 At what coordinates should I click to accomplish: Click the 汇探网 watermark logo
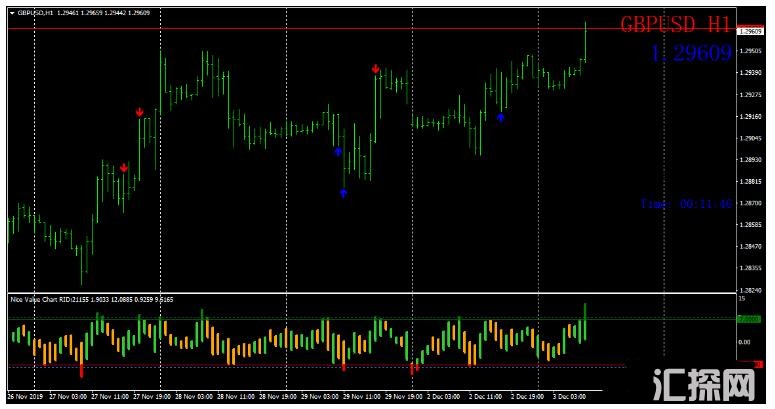pos(701,384)
